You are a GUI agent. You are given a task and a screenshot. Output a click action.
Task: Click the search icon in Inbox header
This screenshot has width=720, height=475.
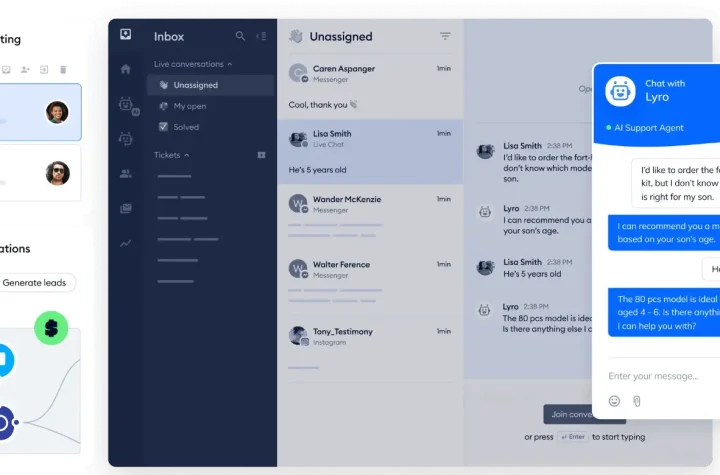click(240, 36)
